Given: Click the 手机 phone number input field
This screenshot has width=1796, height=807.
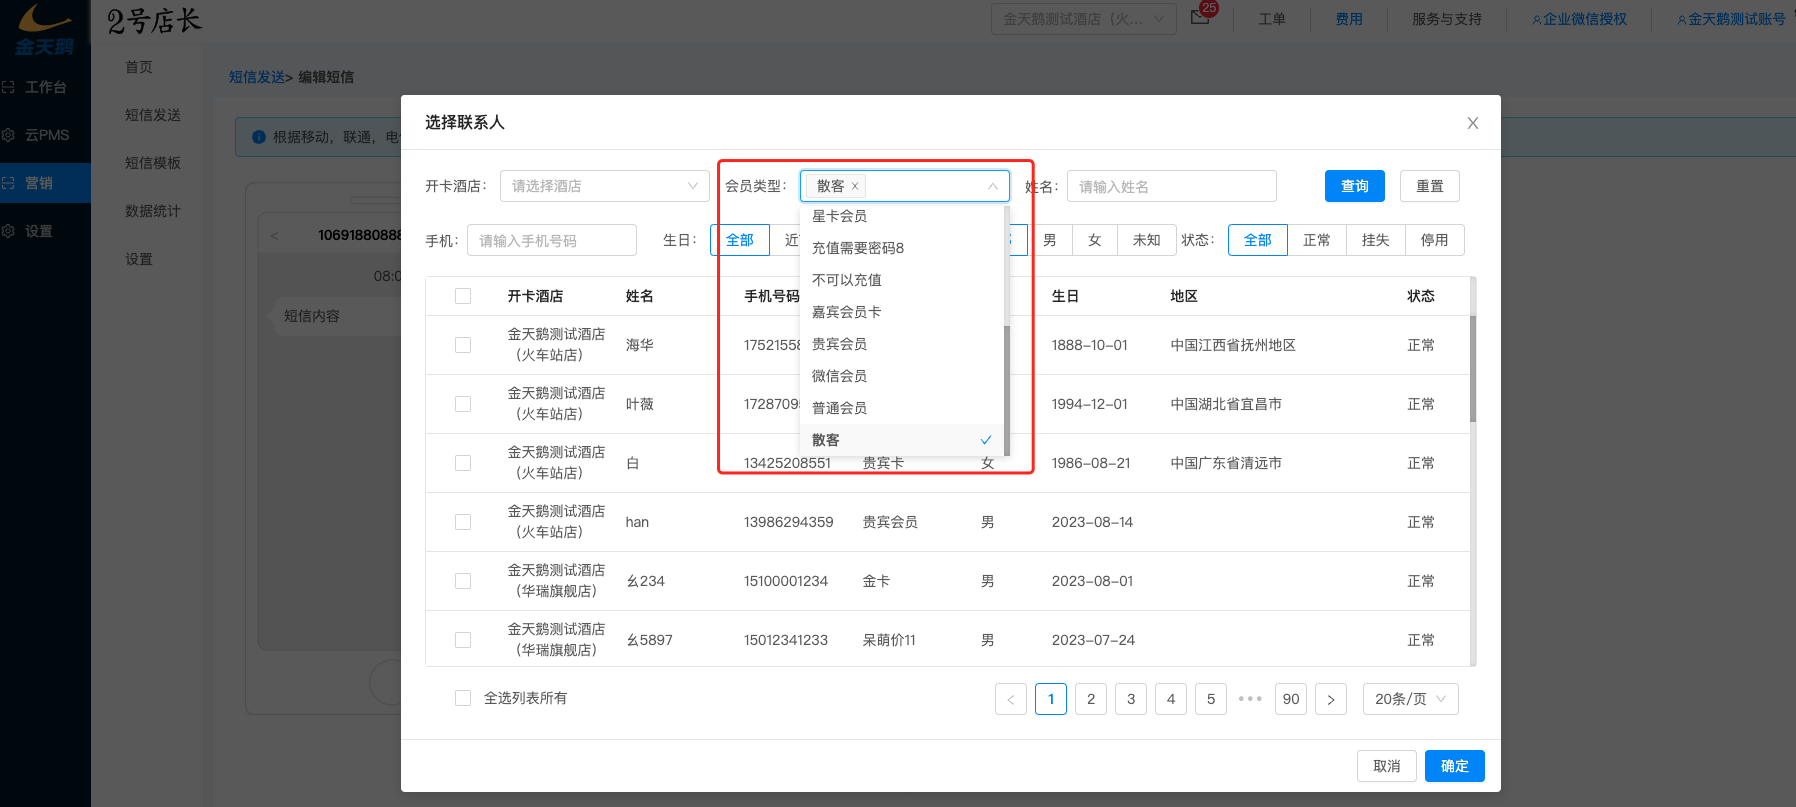Looking at the screenshot, I should click(552, 240).
